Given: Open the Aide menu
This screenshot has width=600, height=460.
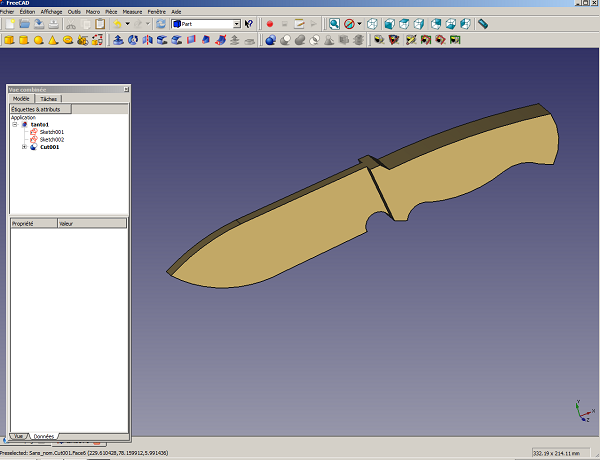Looking at the screenshot, I should click(x=176, y=12).
